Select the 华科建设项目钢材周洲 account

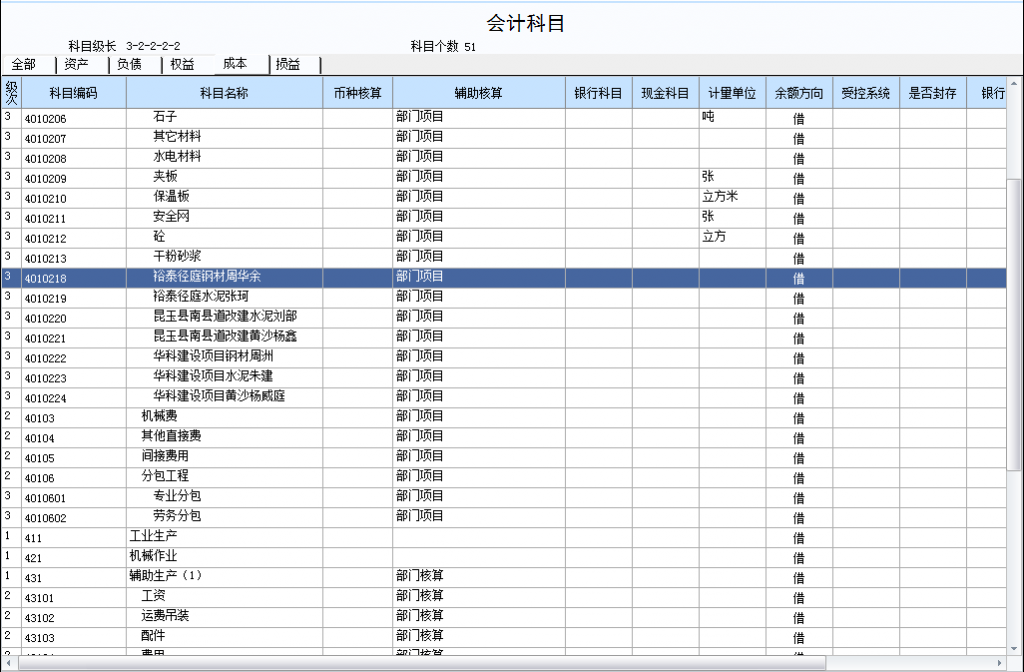pyautogui.click(x=213, y=357)
